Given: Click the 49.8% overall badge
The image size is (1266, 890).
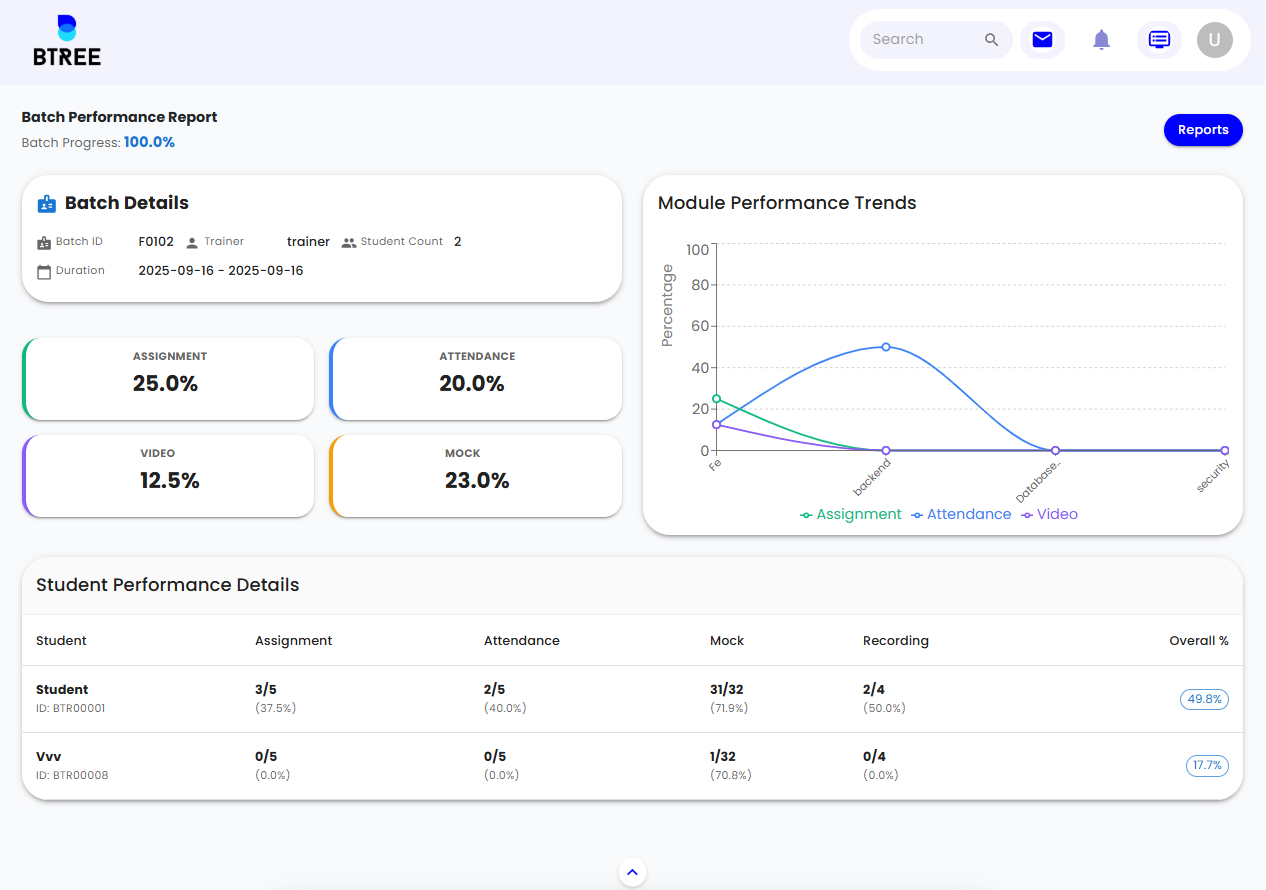Looking at the screenshot, I should pyautogui.click(x=1204, y=699).
